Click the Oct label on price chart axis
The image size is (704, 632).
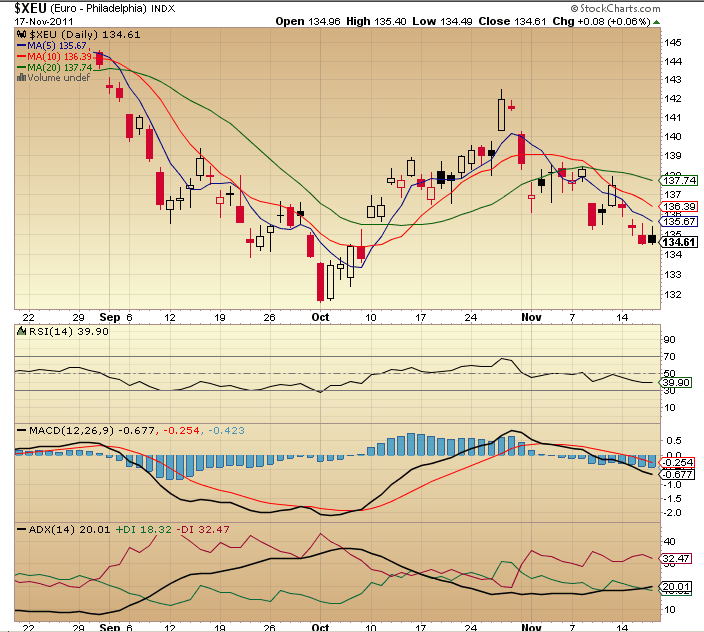coord(320,317)
